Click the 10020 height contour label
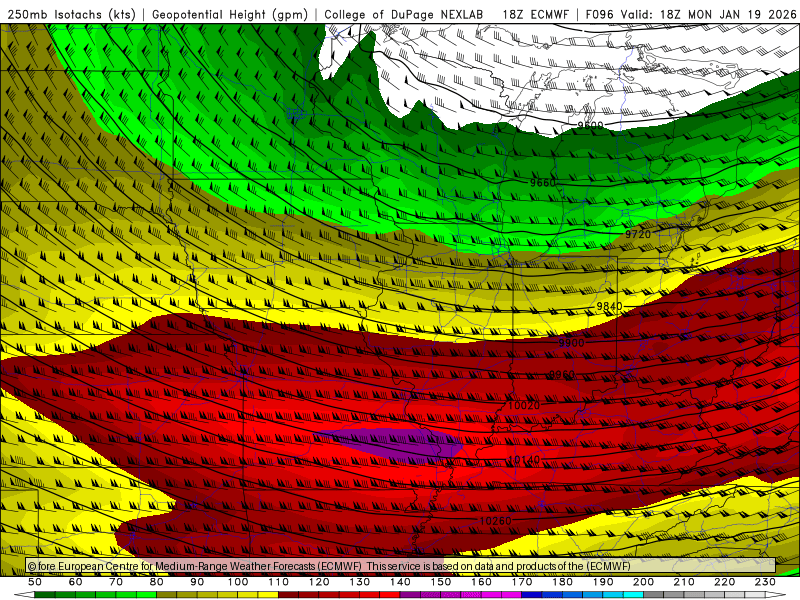The height and width of the screenshot is (600, 800). tap(524, 406)
